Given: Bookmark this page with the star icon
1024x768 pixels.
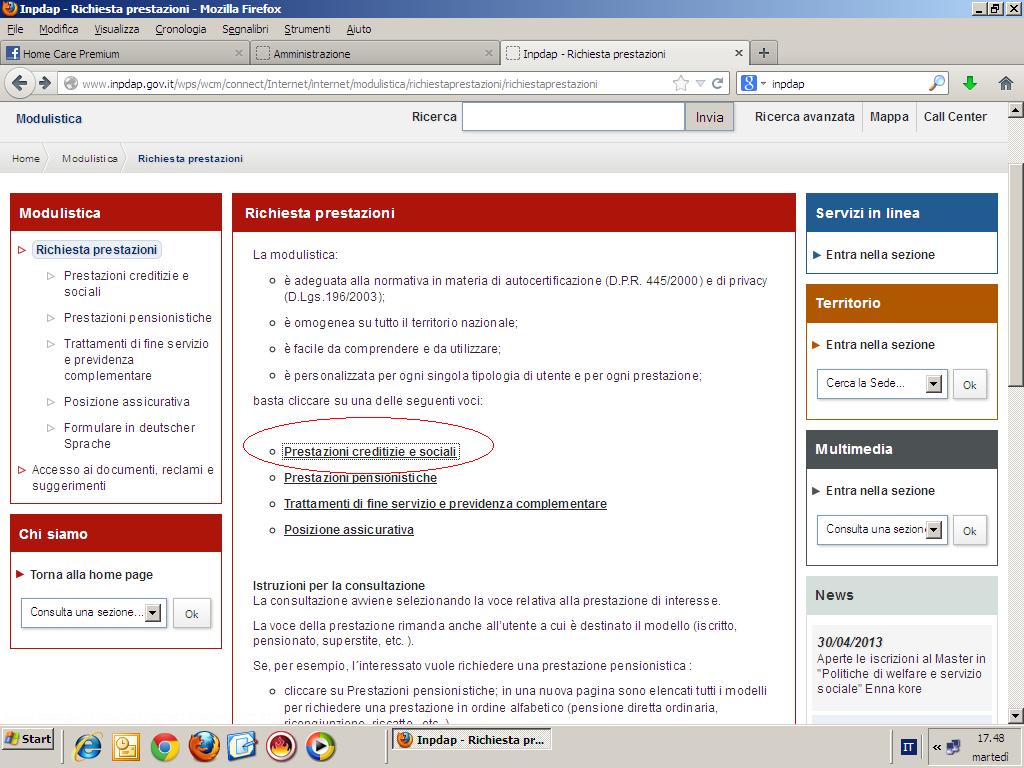Looking at the screenshot, I should tap(680, 83).
